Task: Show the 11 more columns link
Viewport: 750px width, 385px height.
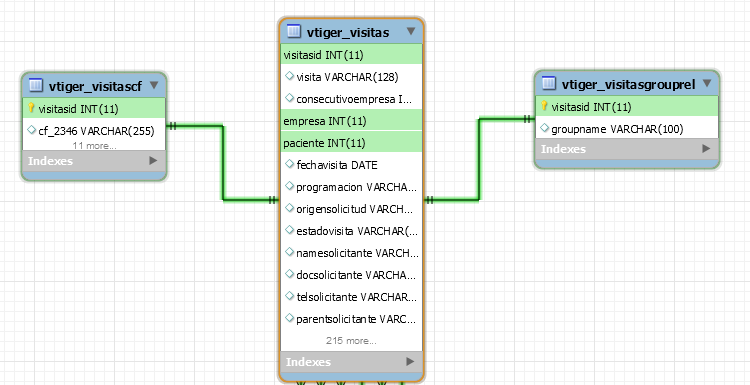Action: pyautogui.click(x=94, y=145)
